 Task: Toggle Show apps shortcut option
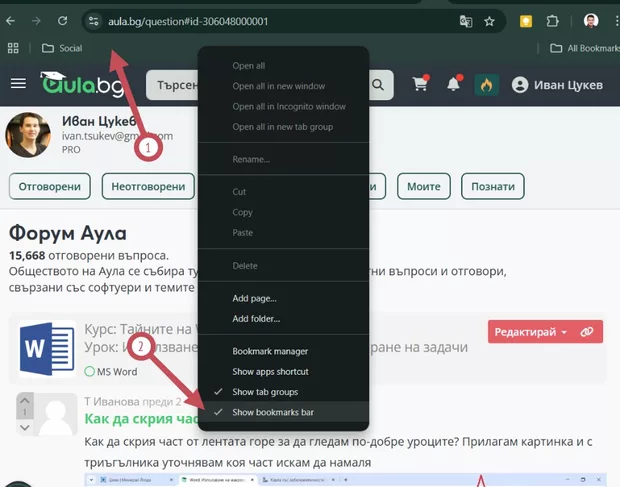pos(283,372)
